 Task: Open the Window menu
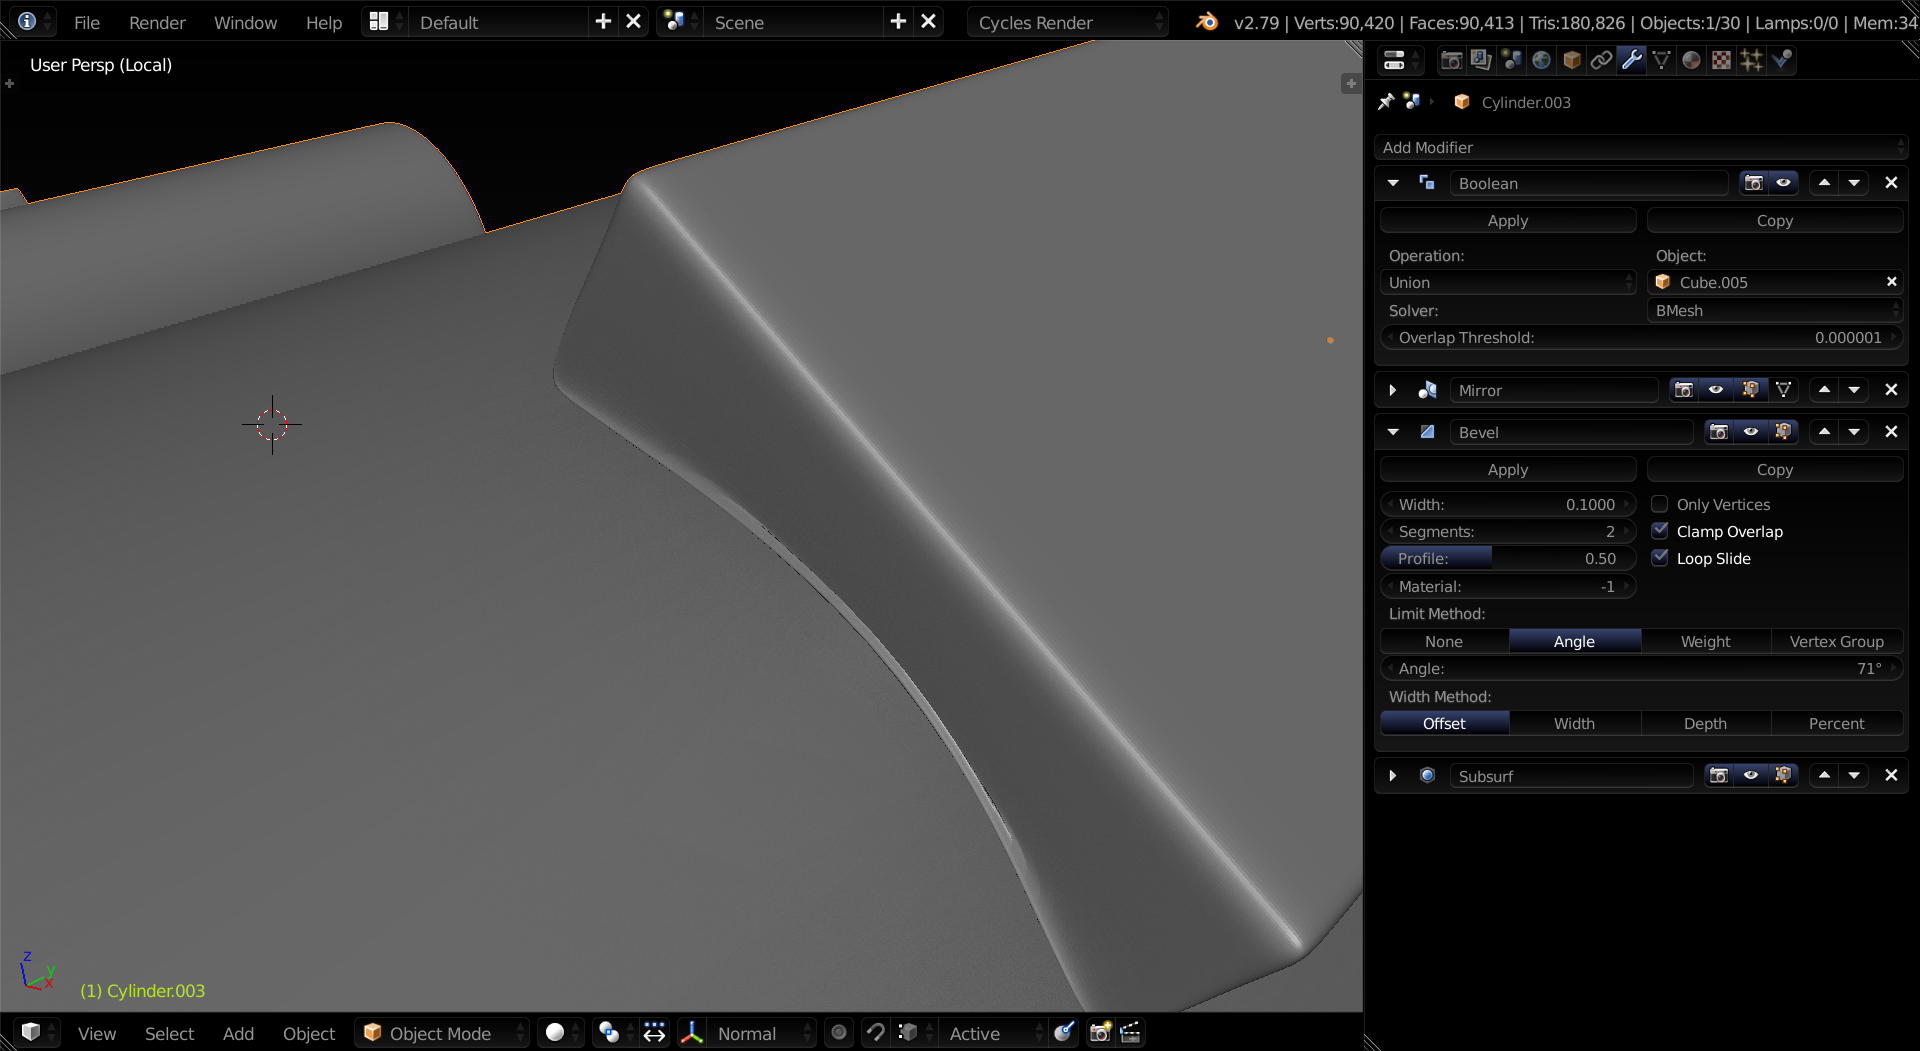245,22
